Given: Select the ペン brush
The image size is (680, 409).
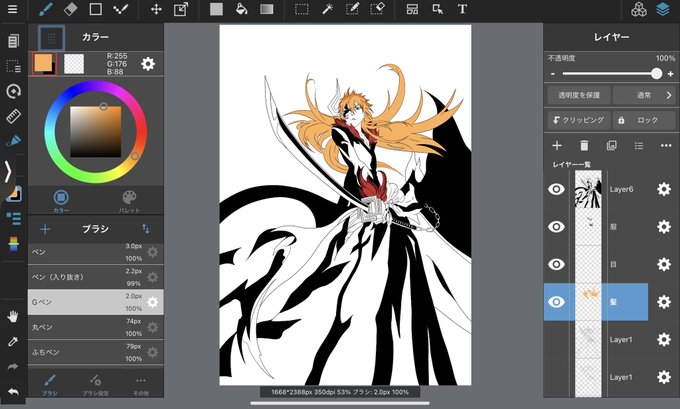Looking at the screenshot, I should [95, 252].
